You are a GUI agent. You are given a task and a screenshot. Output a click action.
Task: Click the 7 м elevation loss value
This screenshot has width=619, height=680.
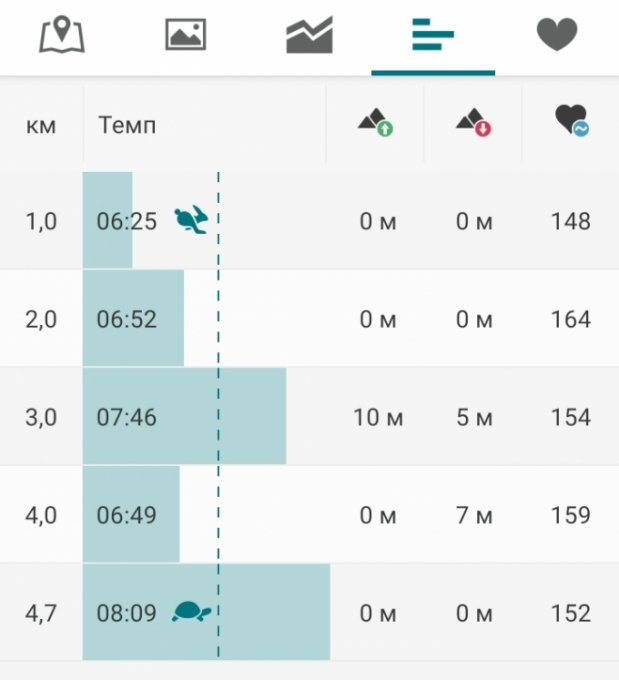474,515
